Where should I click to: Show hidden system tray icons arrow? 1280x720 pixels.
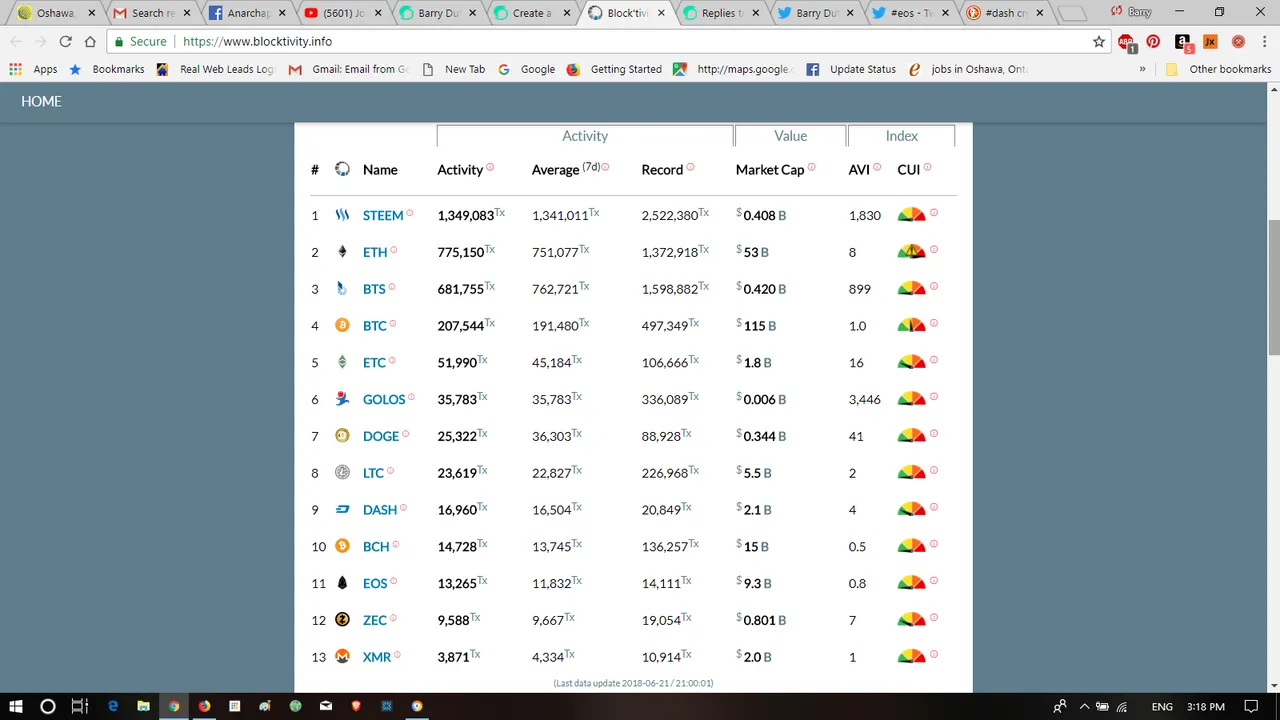coord(1085,706)
